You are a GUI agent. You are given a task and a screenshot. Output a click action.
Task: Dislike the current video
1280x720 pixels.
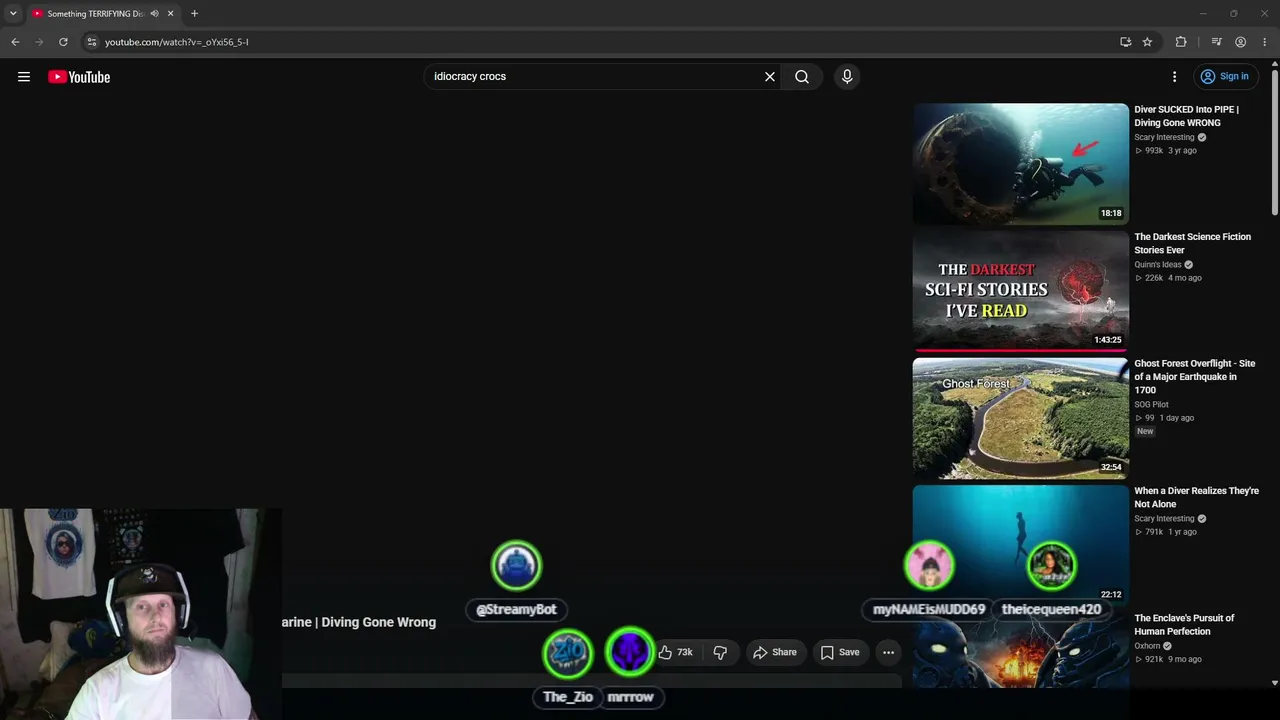coord(720,652)
